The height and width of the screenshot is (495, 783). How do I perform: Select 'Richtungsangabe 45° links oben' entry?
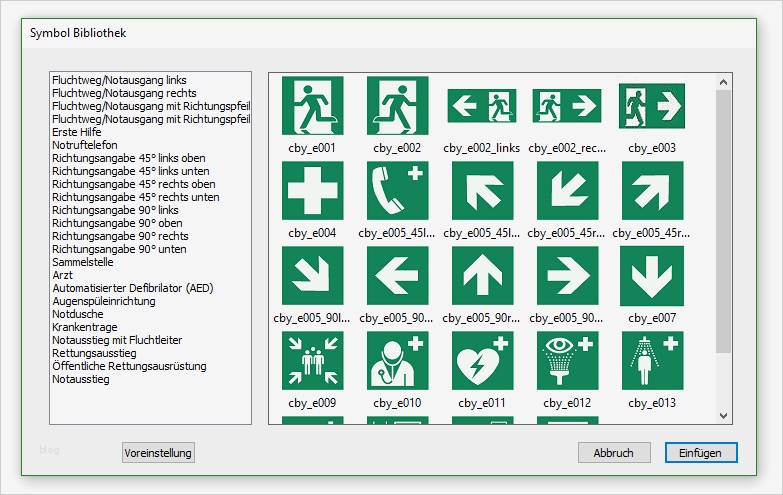pyautogui.click(x=129, y=158)
